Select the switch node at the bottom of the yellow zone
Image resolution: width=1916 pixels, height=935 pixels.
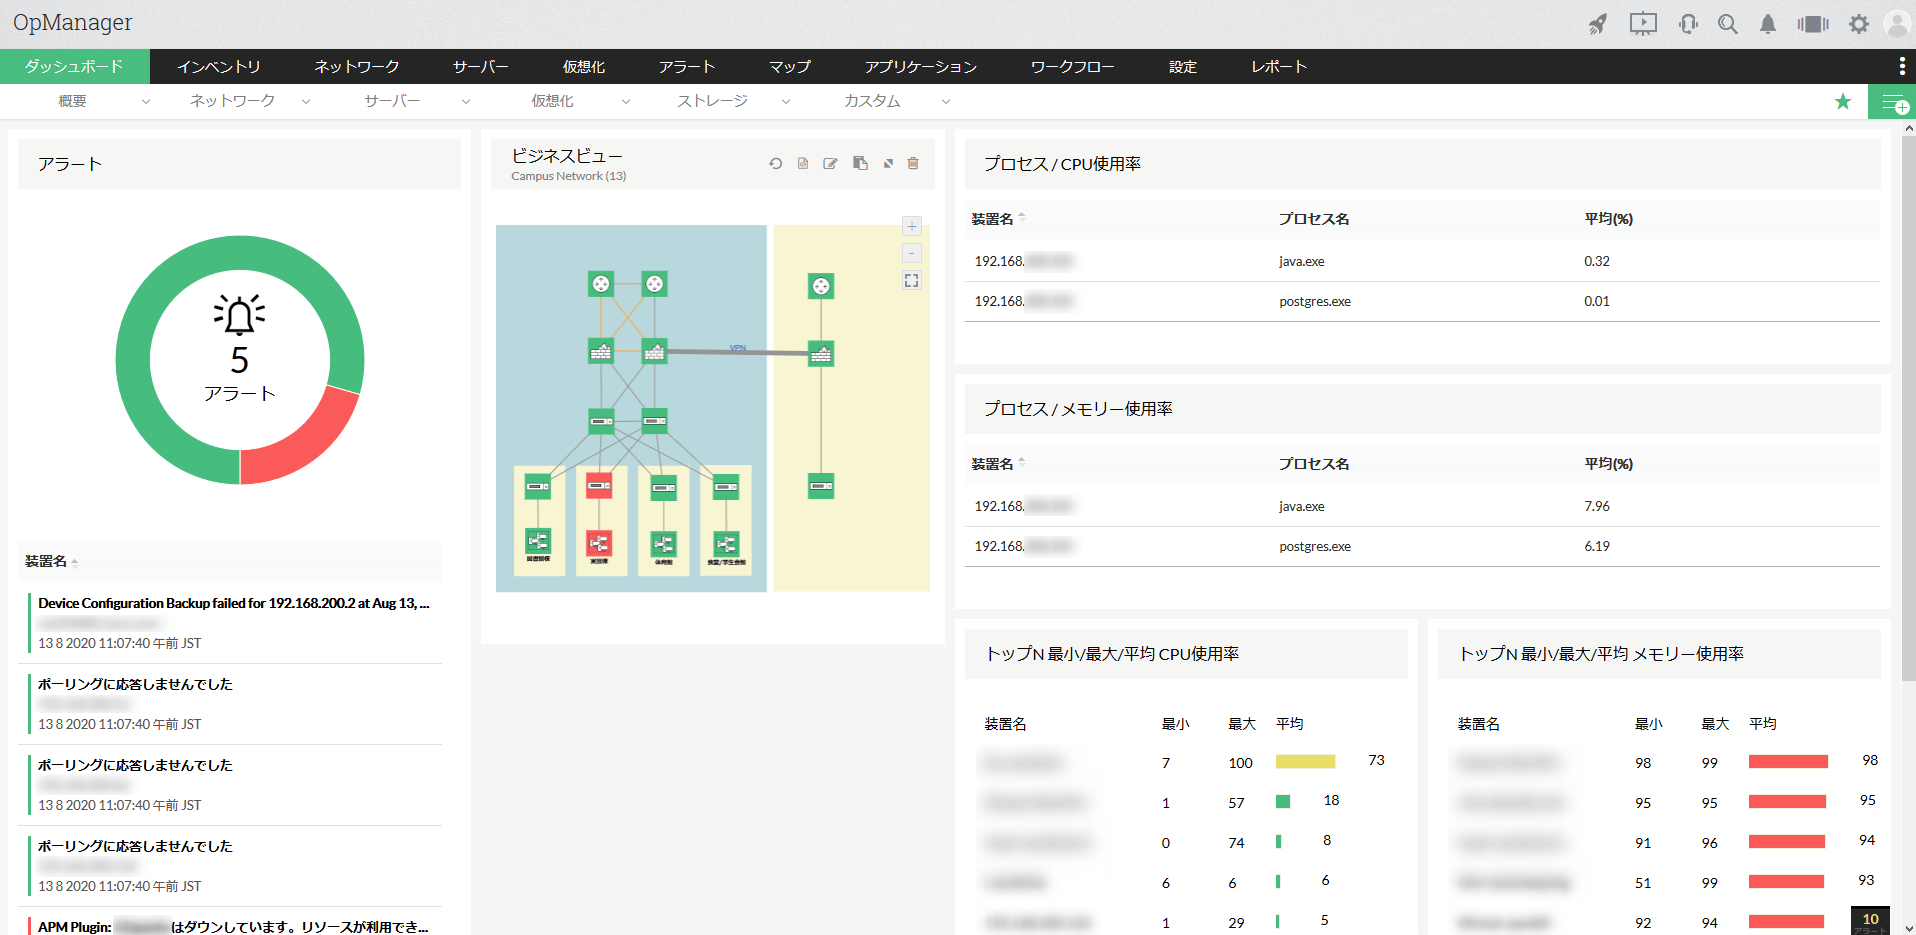tap(821, 486)
